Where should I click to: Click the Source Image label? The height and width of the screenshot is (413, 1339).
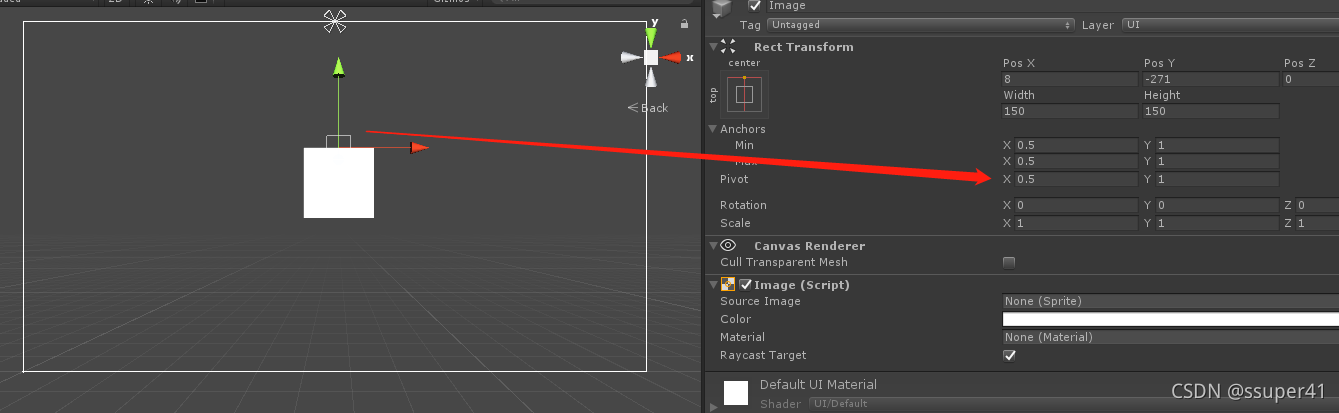coord(760,301)
